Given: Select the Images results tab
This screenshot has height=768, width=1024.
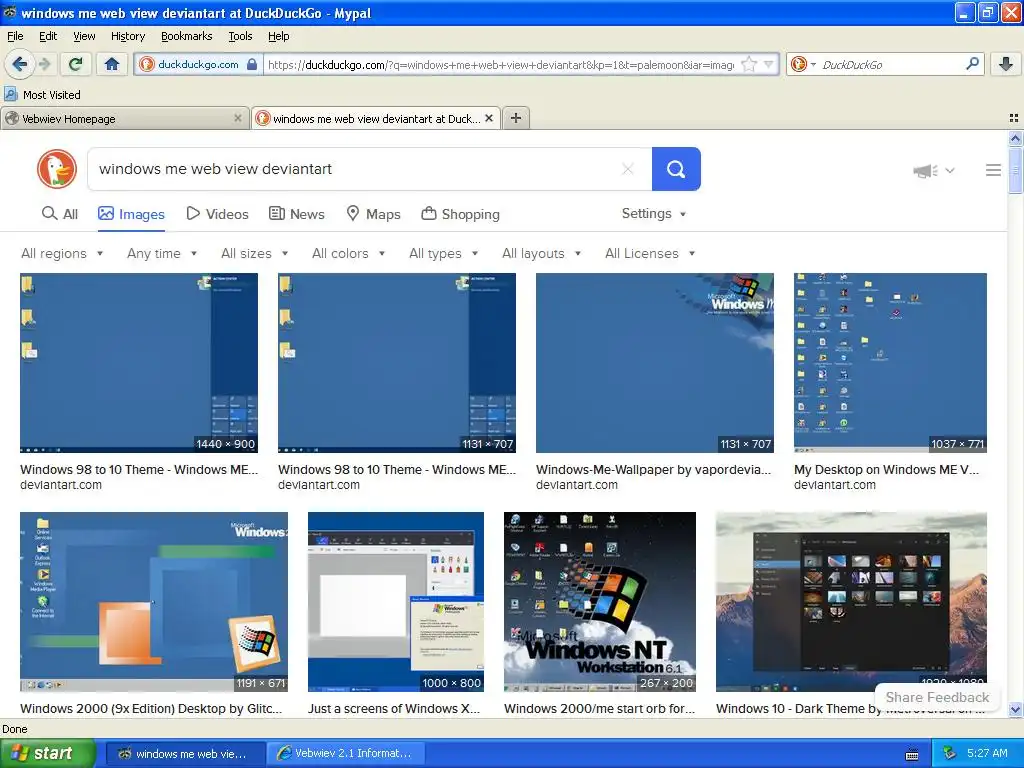Looking at the screenshot, I should [x=131, y=214].
